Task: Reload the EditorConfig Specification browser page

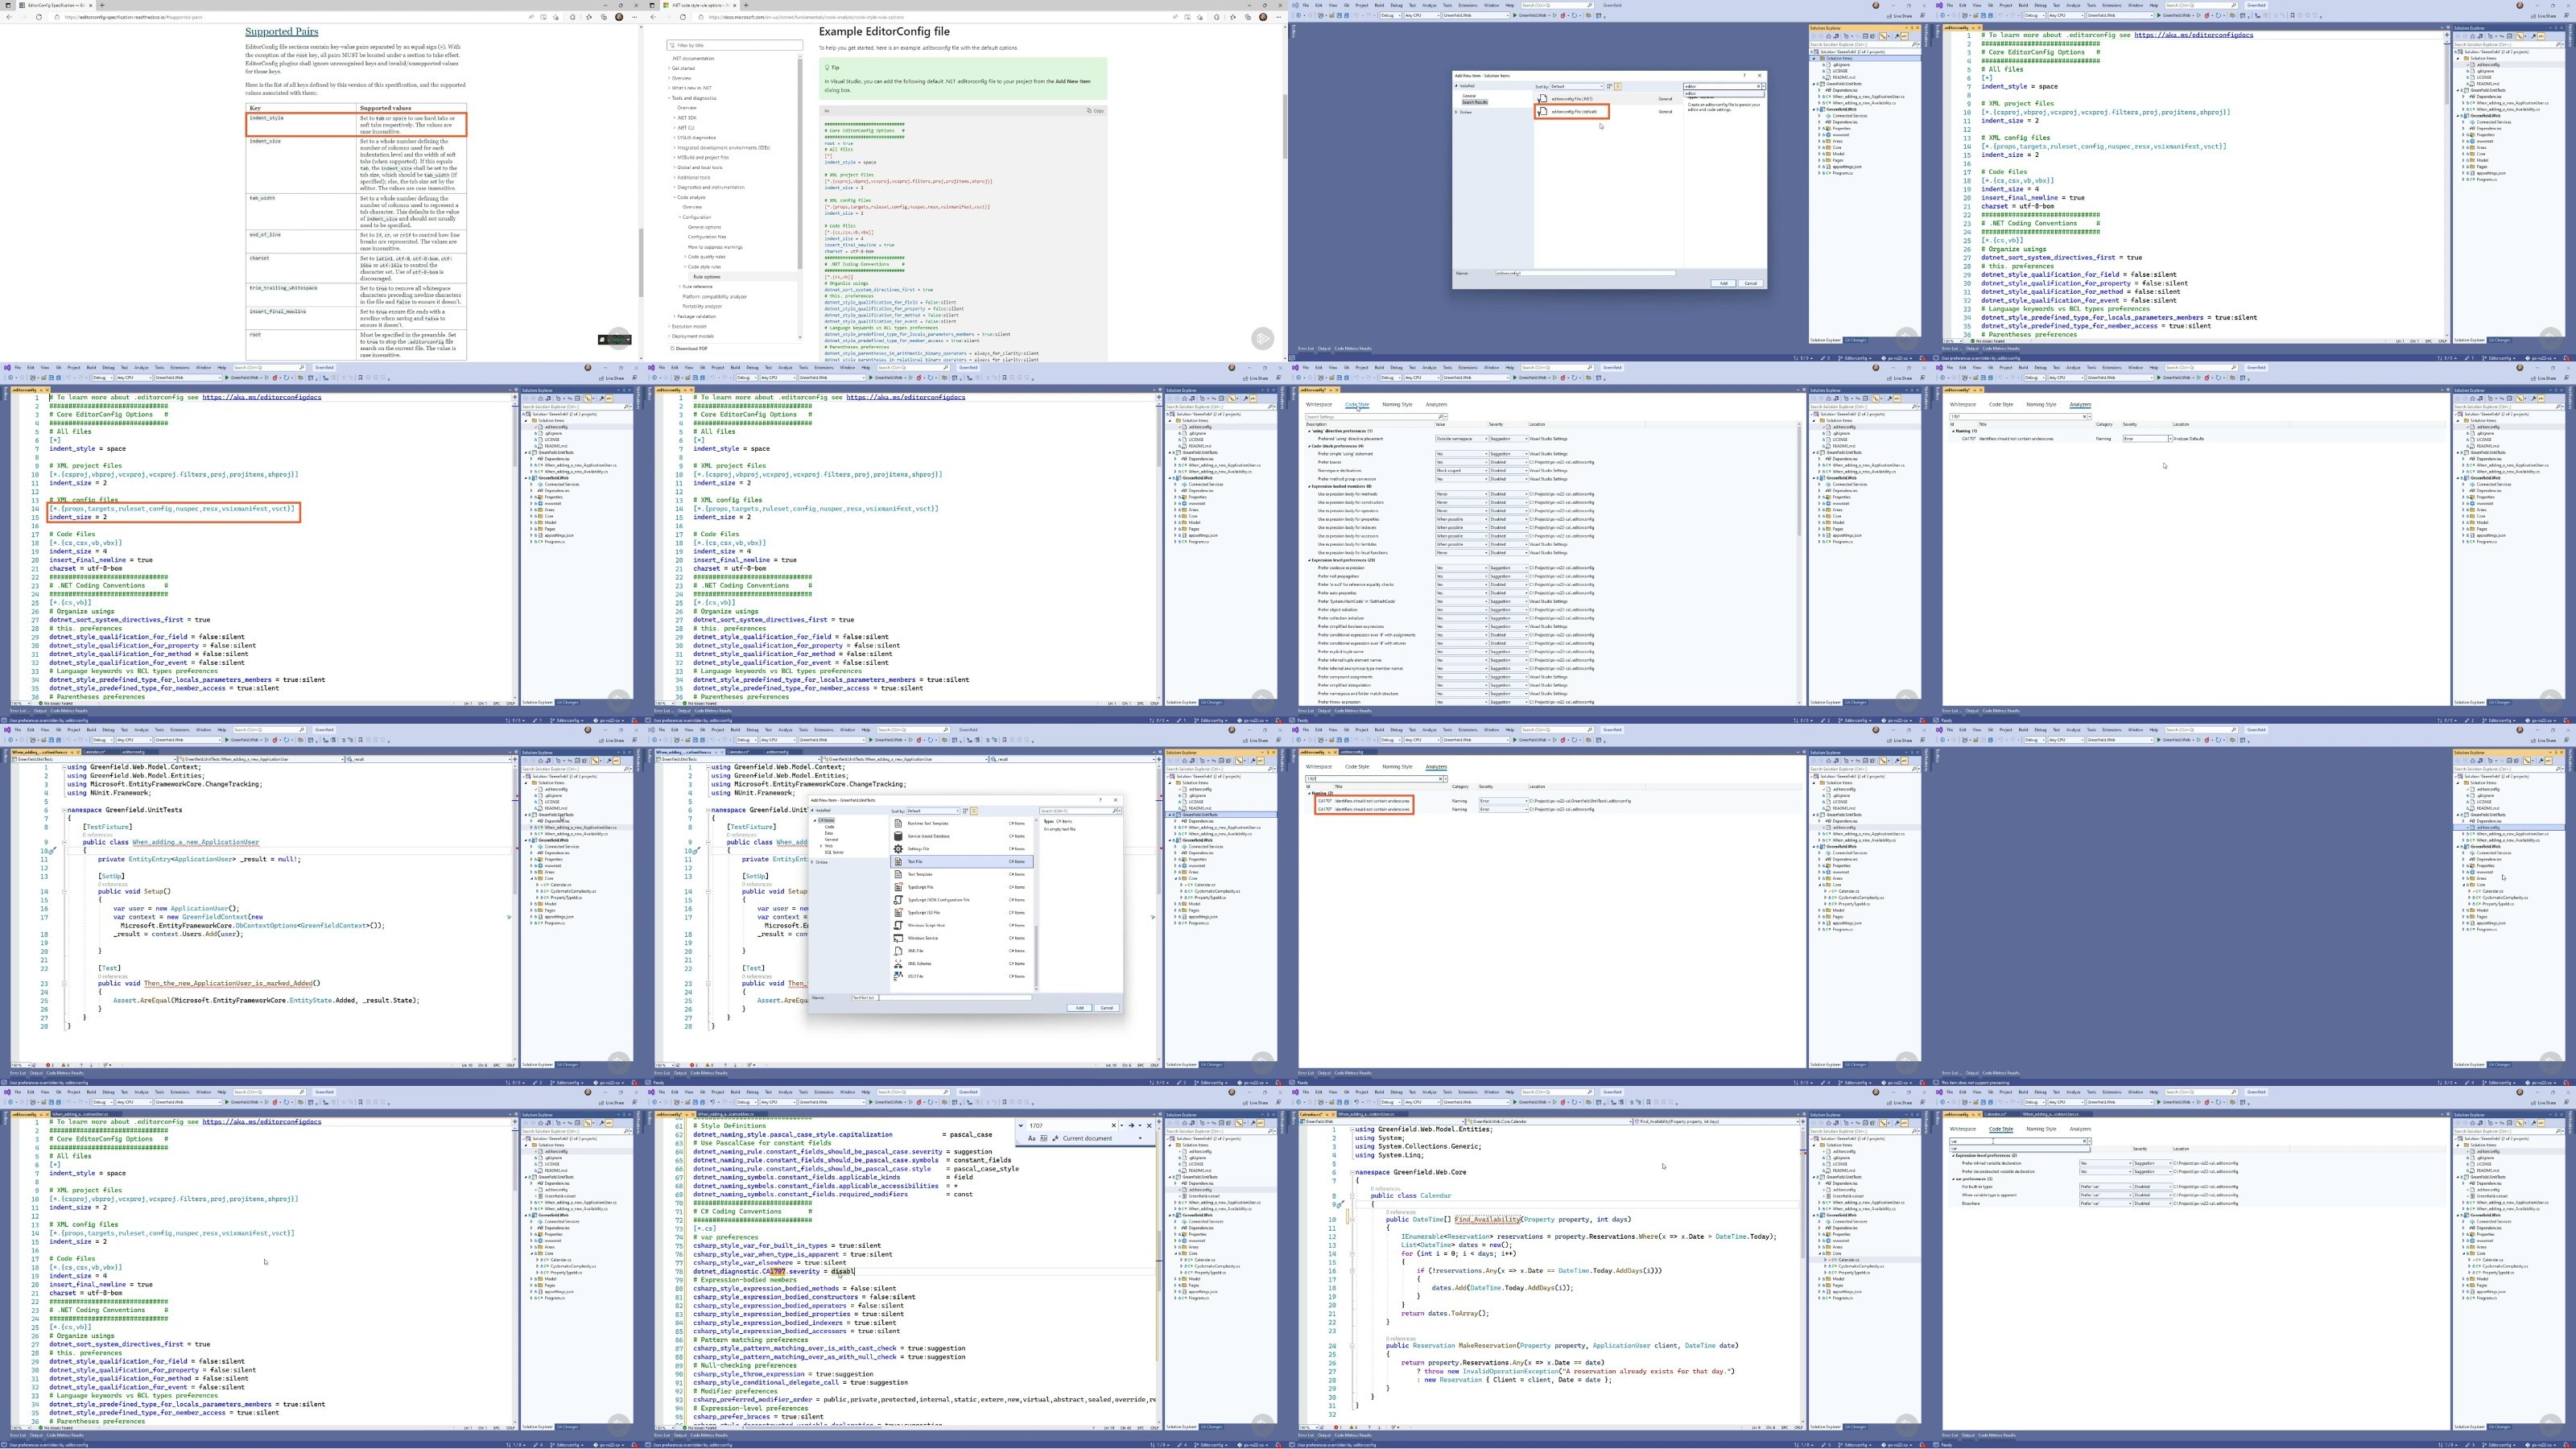Action: pyautogui.click(x=39, y=17)
